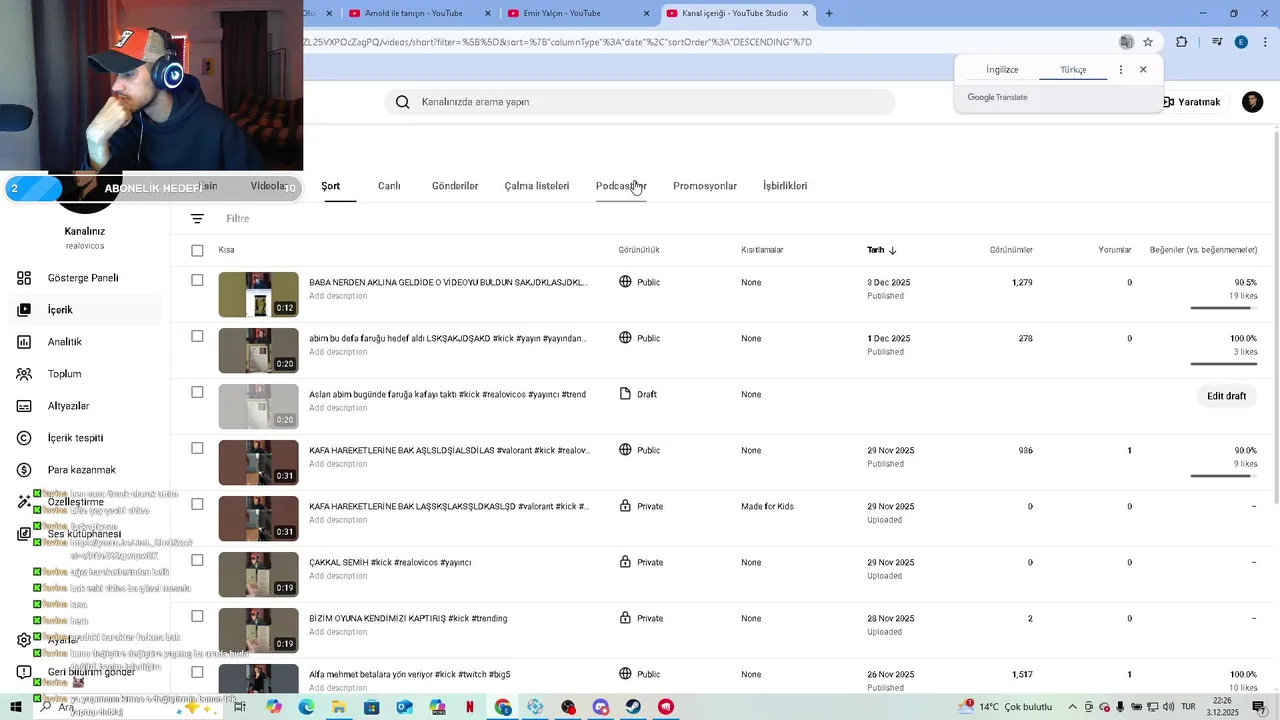This screenshot has width=1280, height=720.
Task: Open Netflix from the taskbar
Action: [x=470, y=707]
